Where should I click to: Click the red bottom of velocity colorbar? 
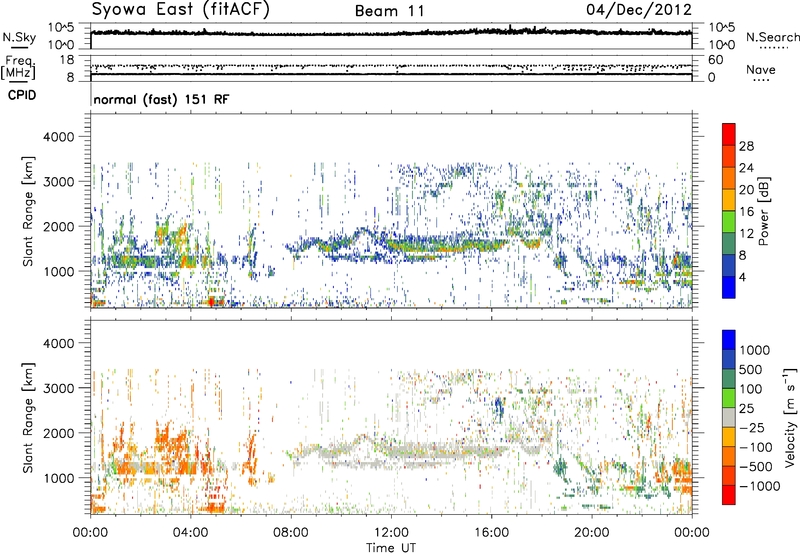[x=729, y=495]
